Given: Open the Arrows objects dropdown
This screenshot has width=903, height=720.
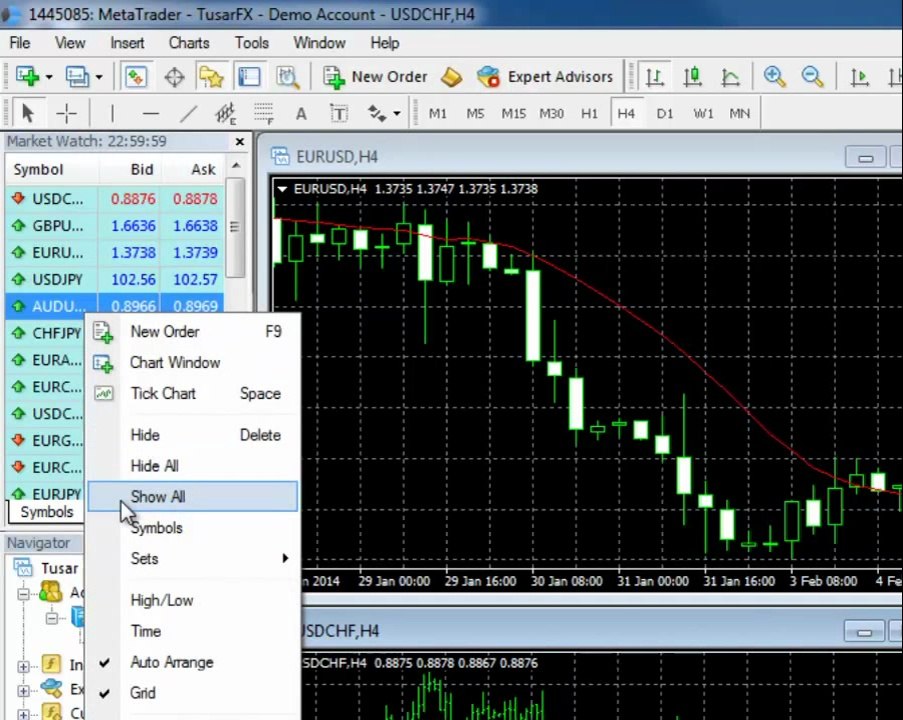Looking at the screenshot, I should (x=397, y=113).
